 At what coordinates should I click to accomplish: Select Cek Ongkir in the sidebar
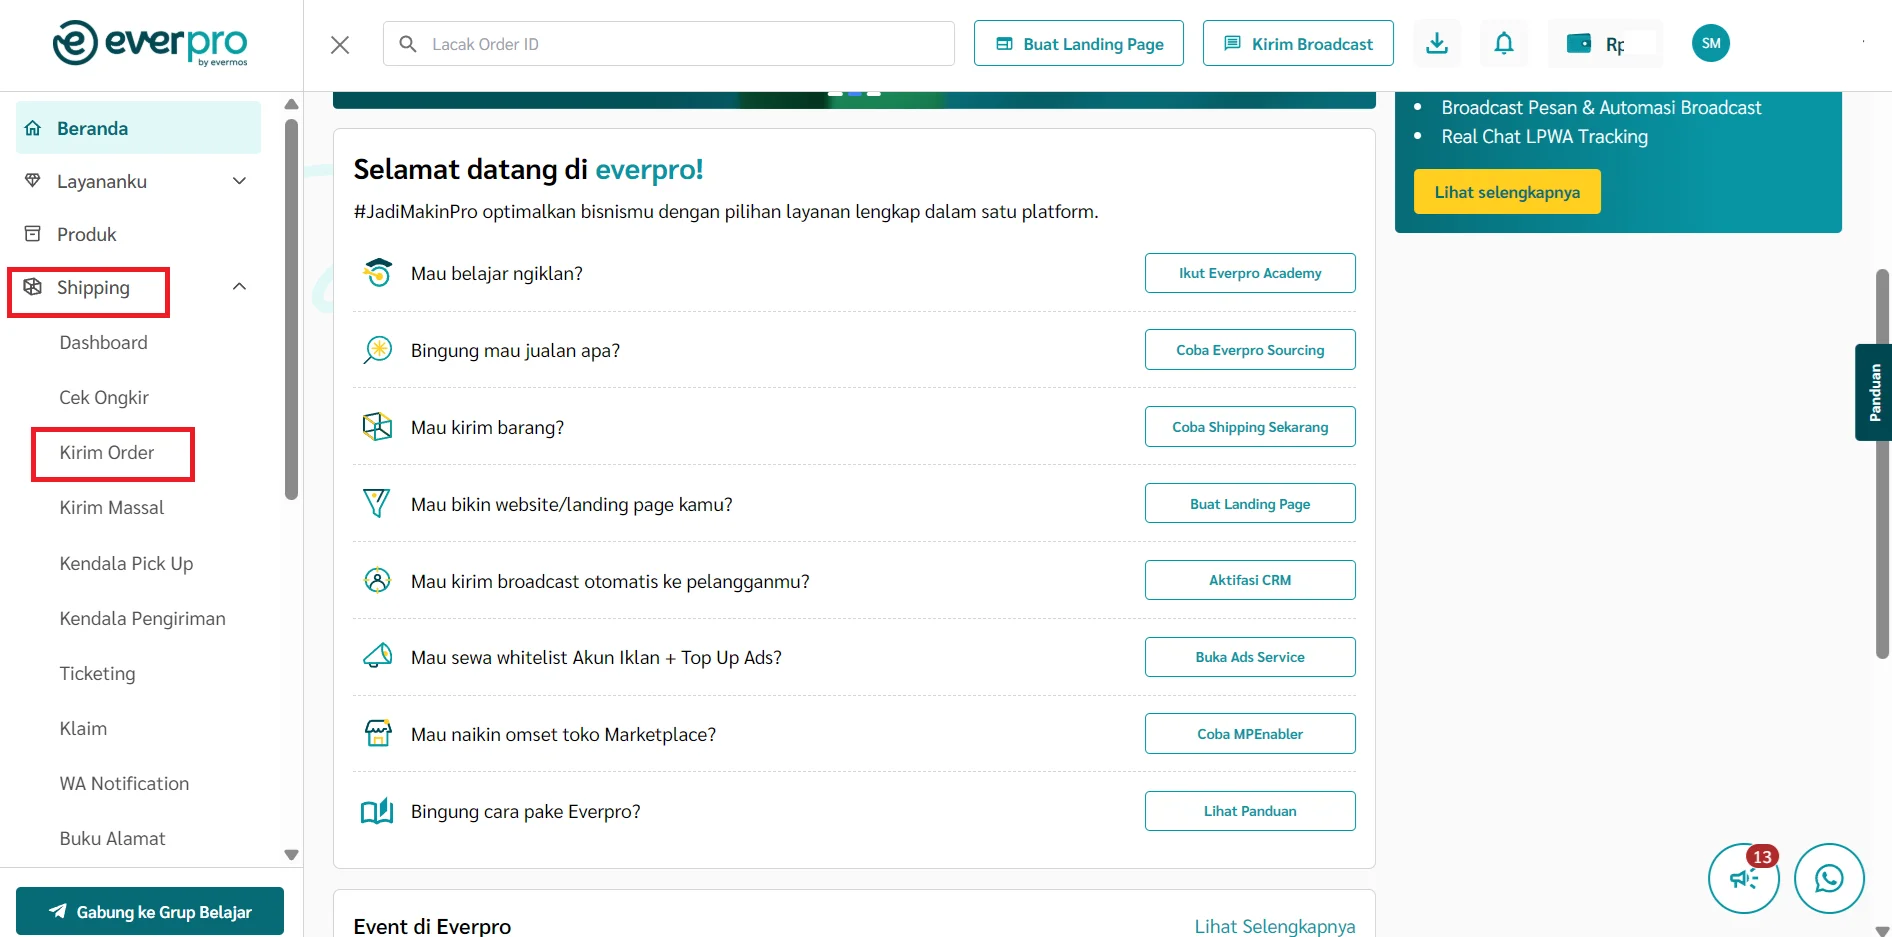pyautogui.click(x=104, y=397)
